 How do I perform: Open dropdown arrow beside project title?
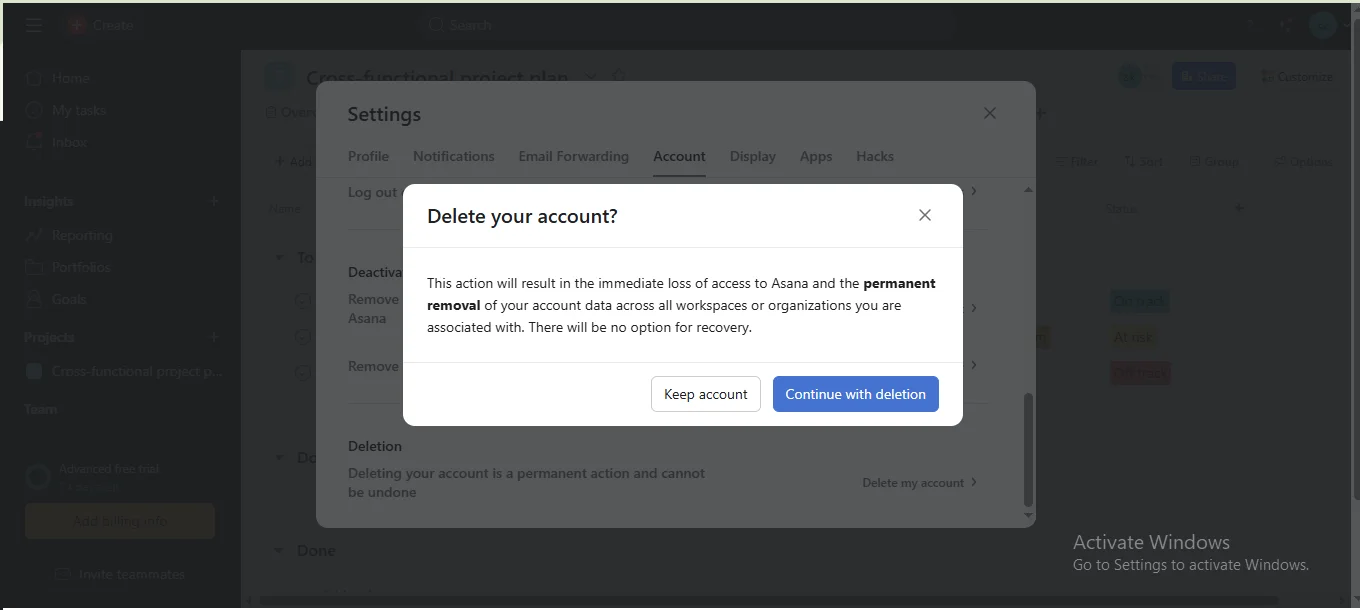click(590, 77)
